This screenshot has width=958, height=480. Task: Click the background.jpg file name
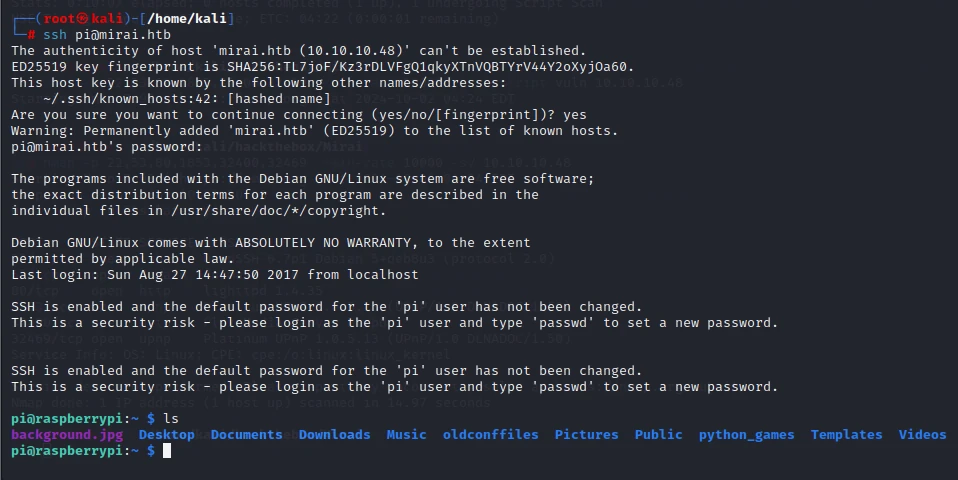click(67, 435)
